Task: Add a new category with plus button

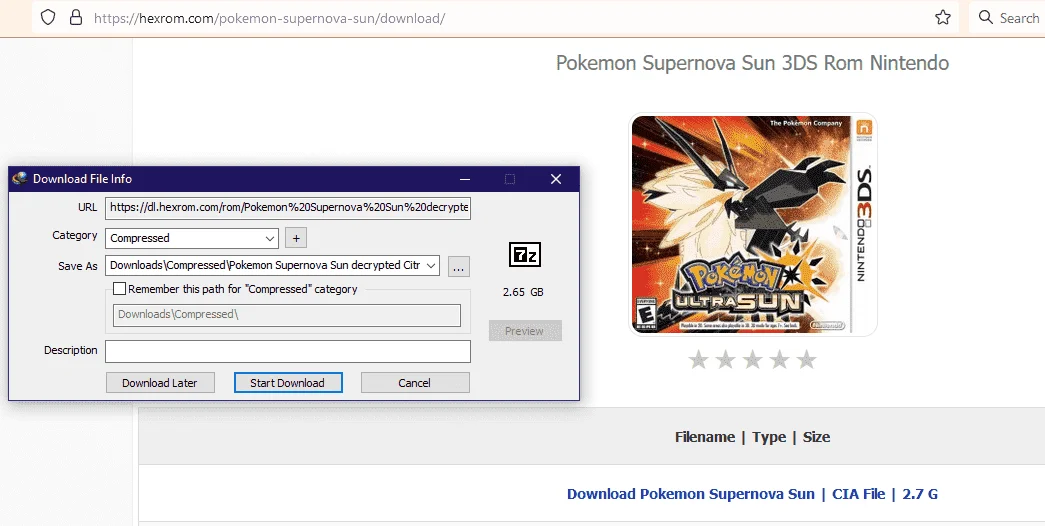Action: pos(296,238)
